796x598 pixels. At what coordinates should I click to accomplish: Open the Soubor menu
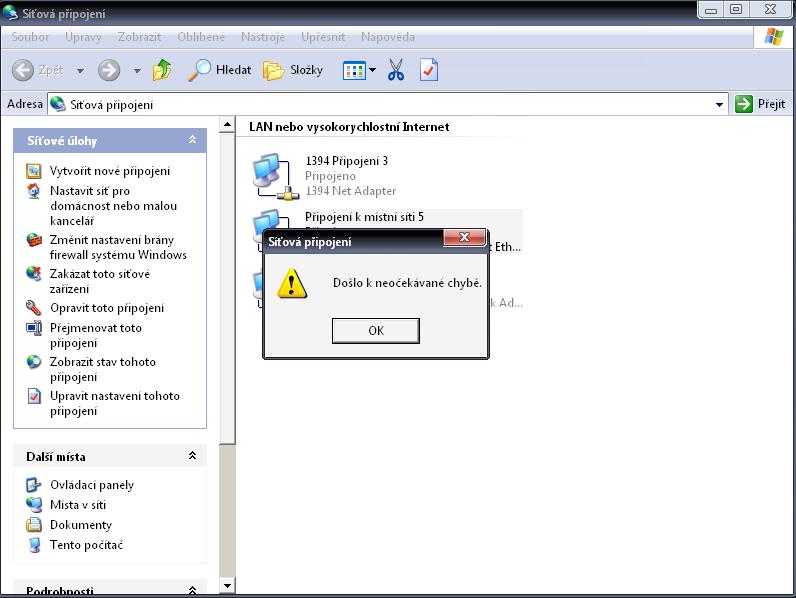pos(30,37)
